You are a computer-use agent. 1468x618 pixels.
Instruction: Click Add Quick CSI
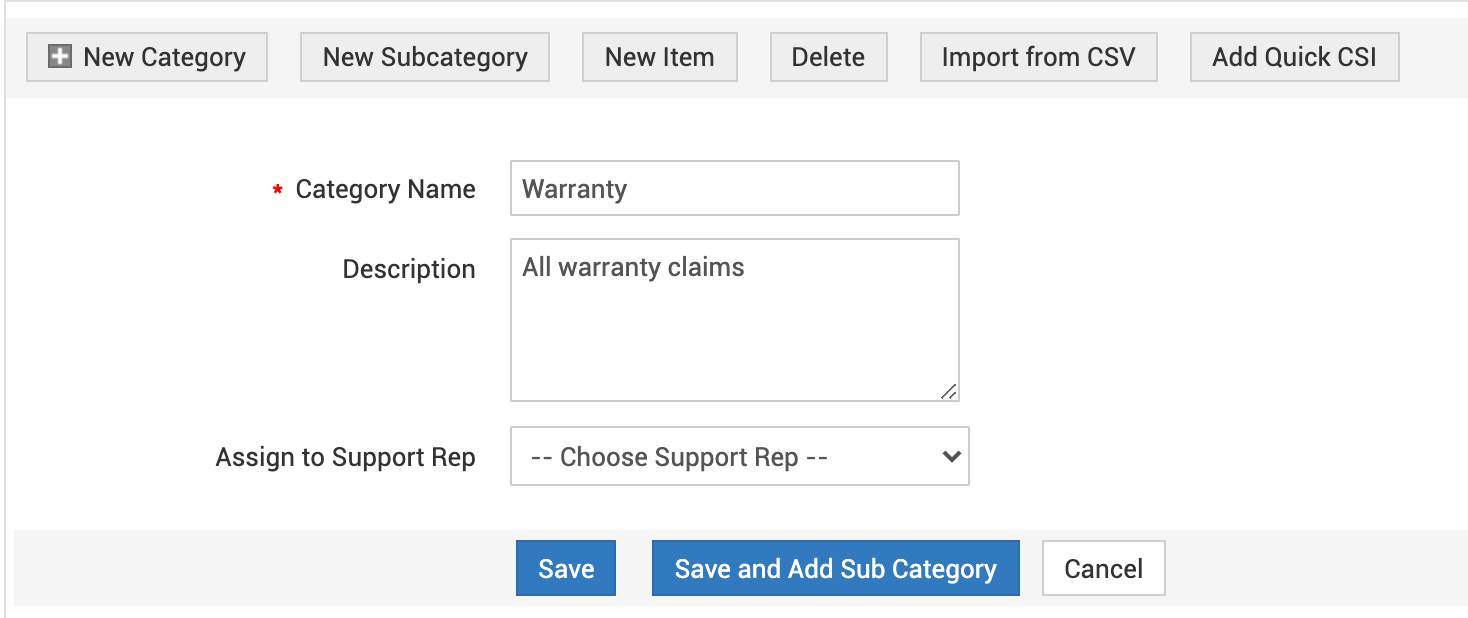pyautogui.click(x=1294, y=57)
